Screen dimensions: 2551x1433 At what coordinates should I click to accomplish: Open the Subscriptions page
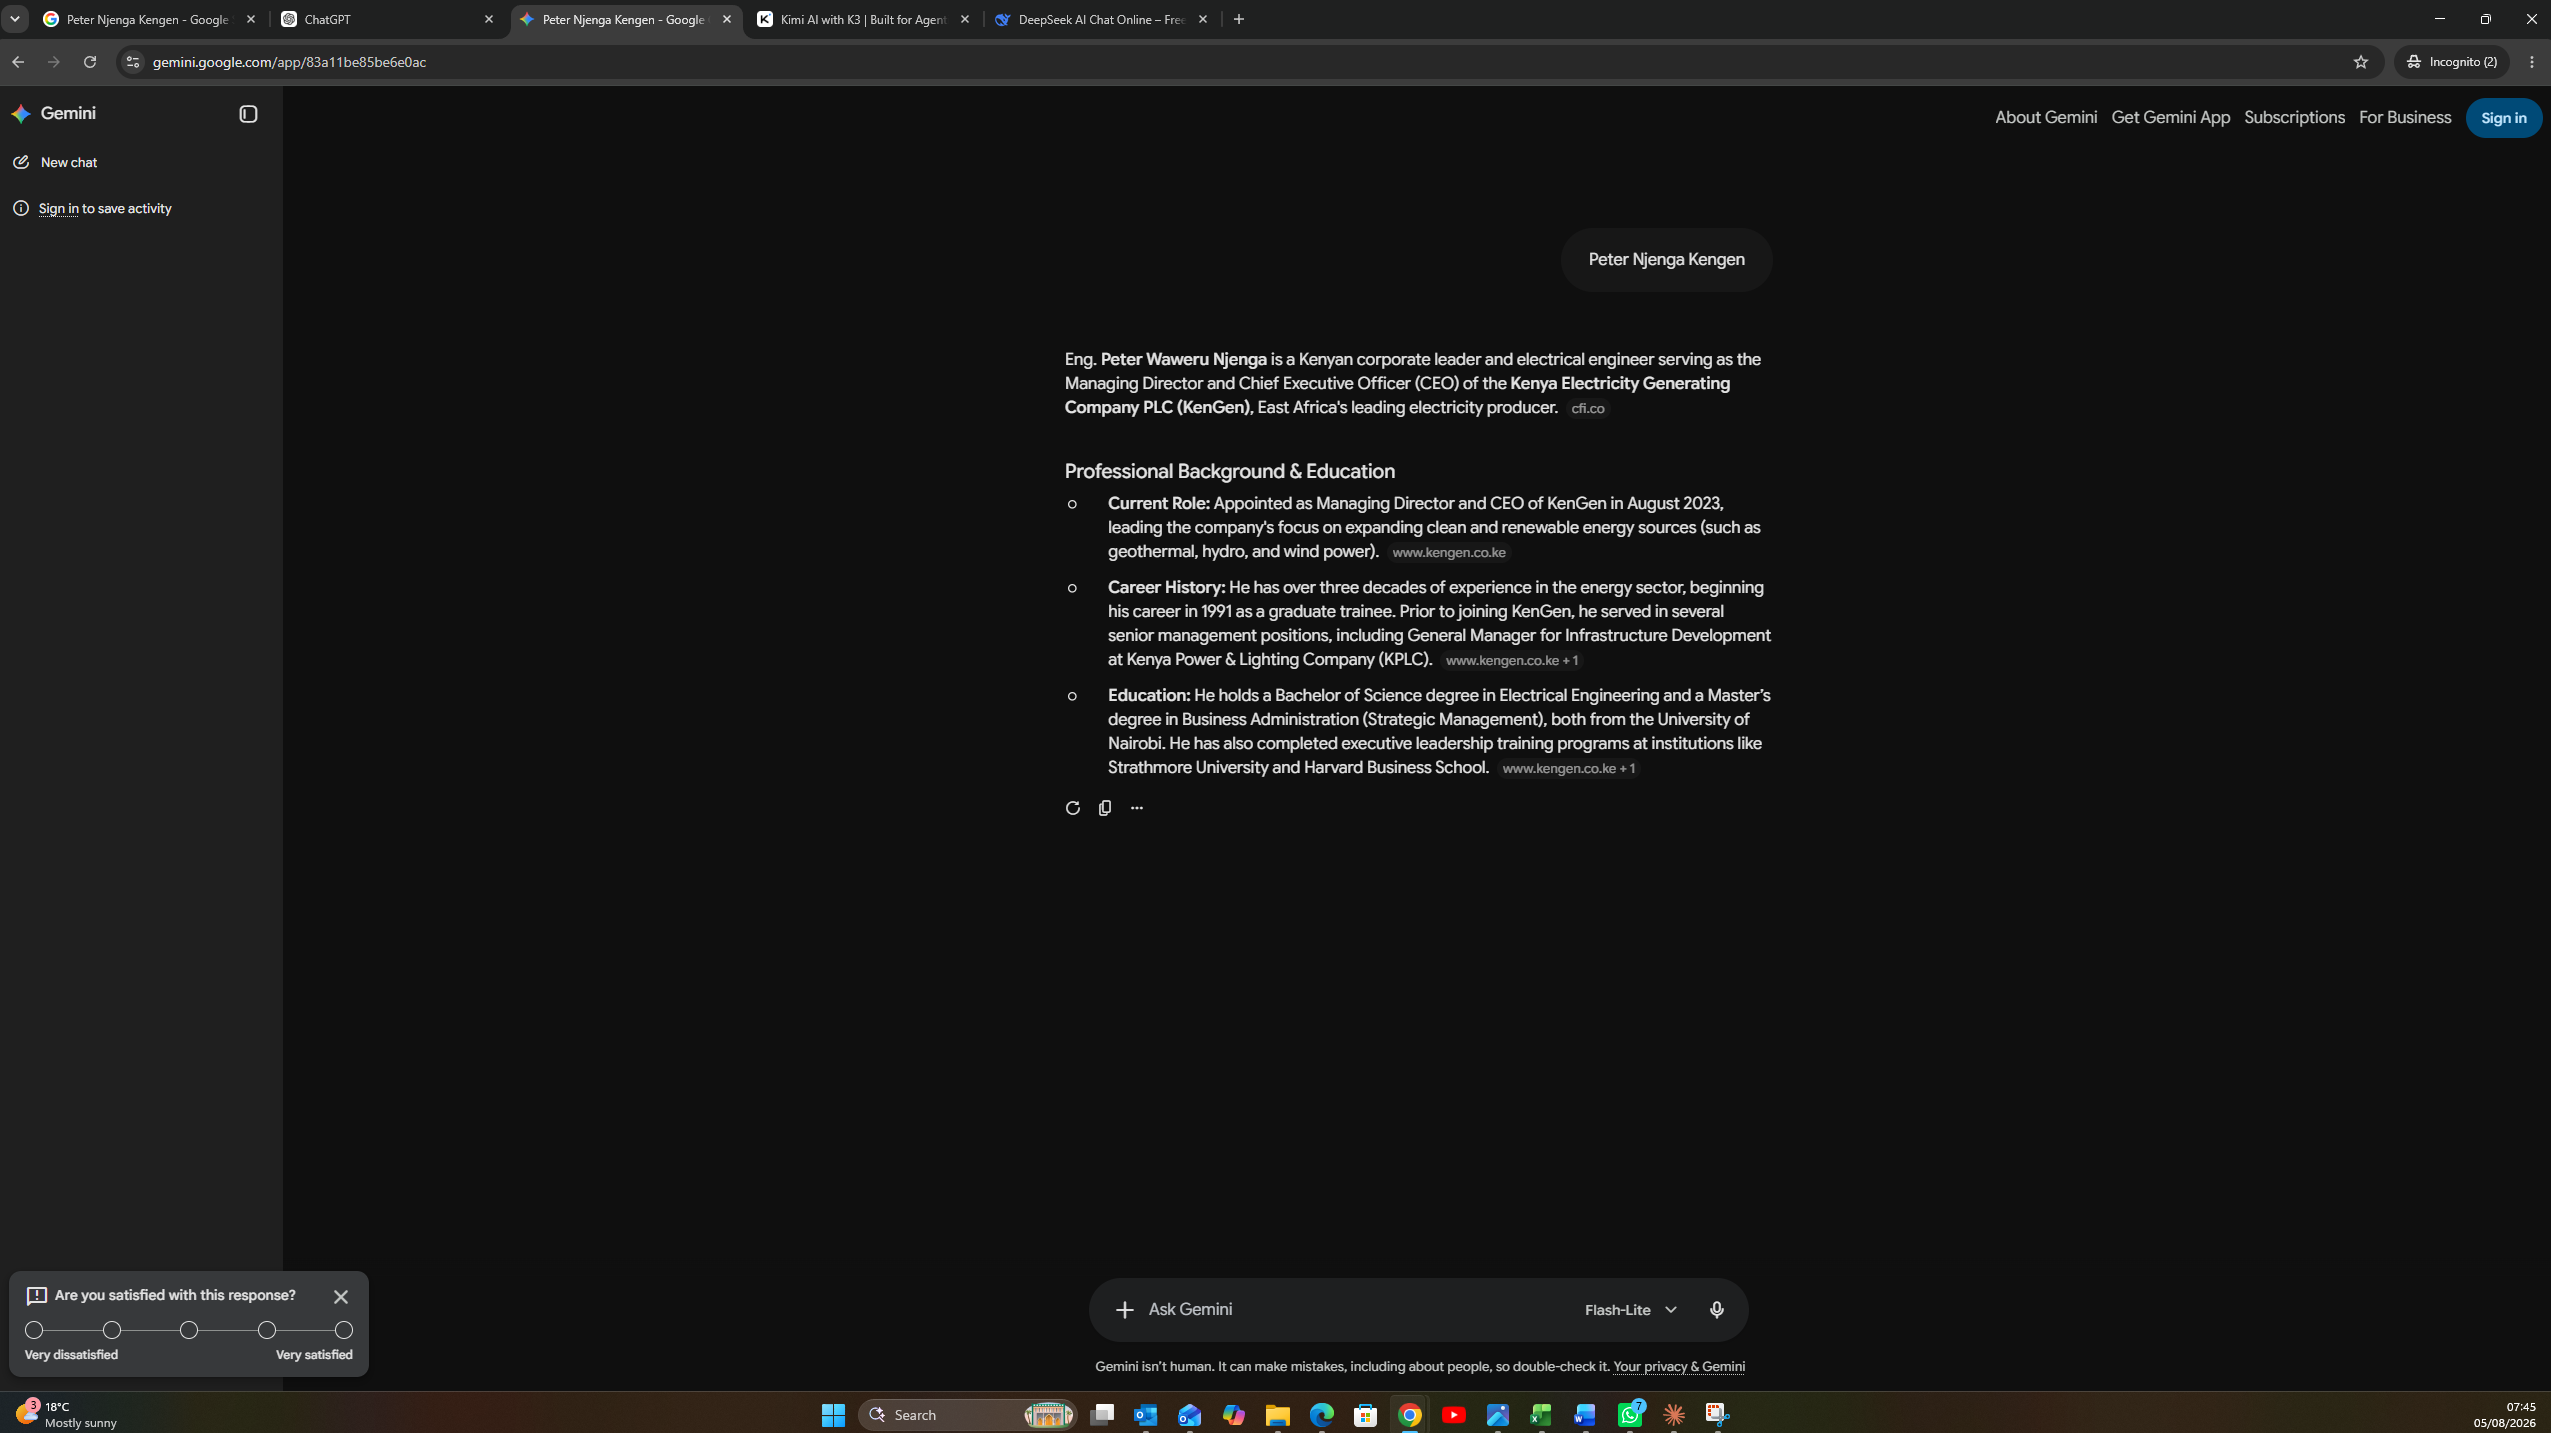coord(2294,118)
